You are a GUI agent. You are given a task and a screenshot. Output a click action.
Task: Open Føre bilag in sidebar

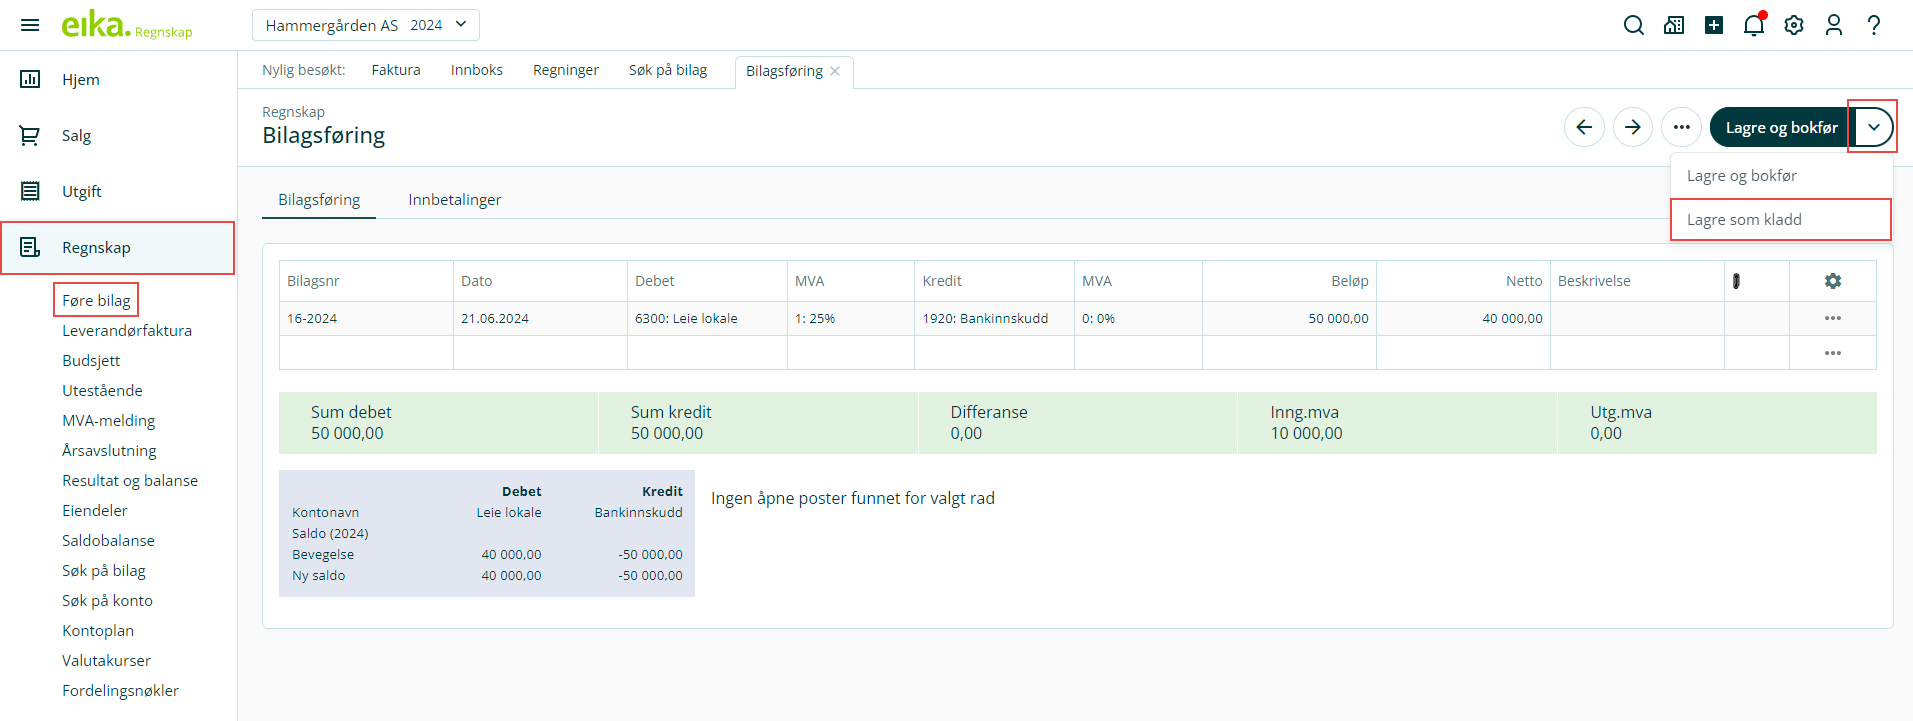point(96,300)
